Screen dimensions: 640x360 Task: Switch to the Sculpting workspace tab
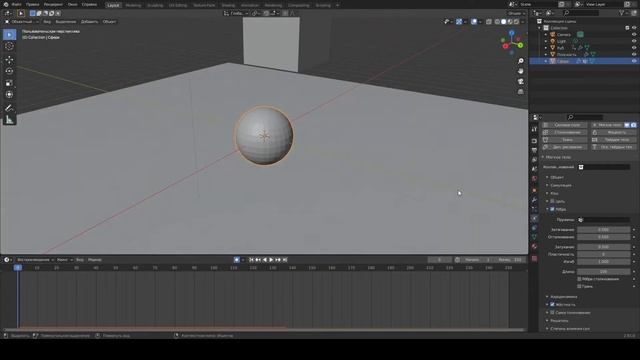point(155,5)
